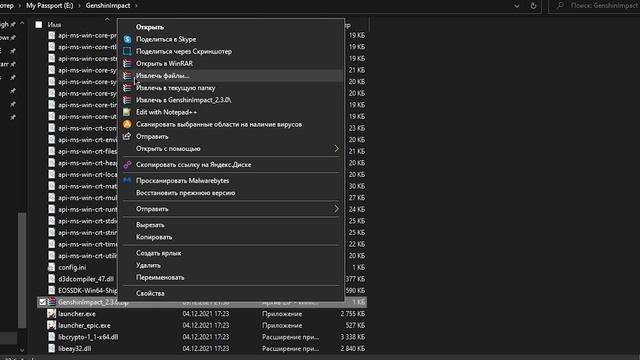Click the refresh icon in address bar
Screen dimensions: 640x360
533,6
